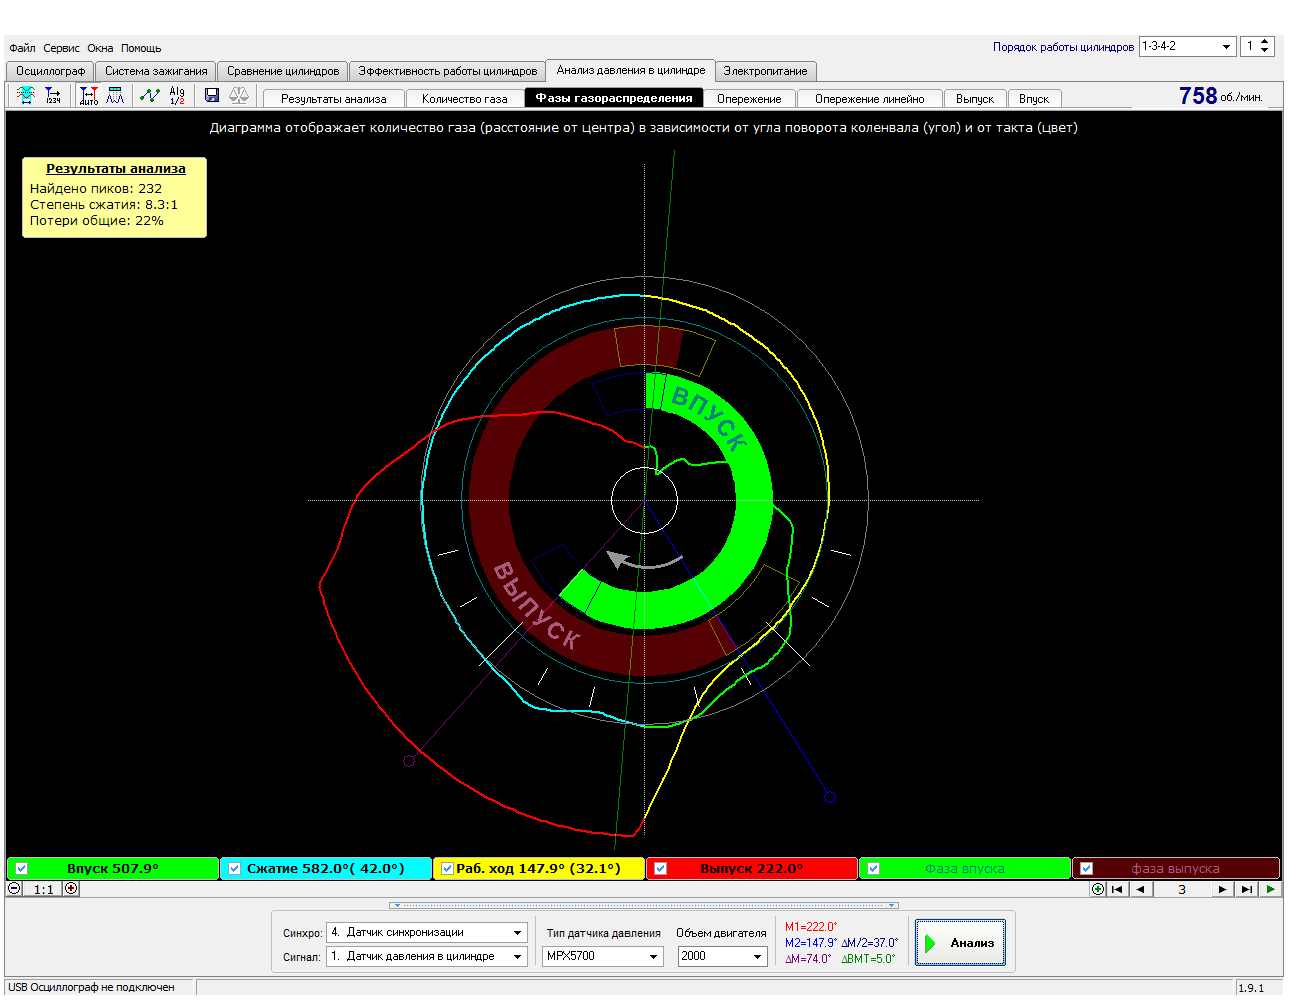Open the Объем двигателя dropdown
Image resolution: width=1296 pixels, height=1000 pixels.
pos(722,956)
